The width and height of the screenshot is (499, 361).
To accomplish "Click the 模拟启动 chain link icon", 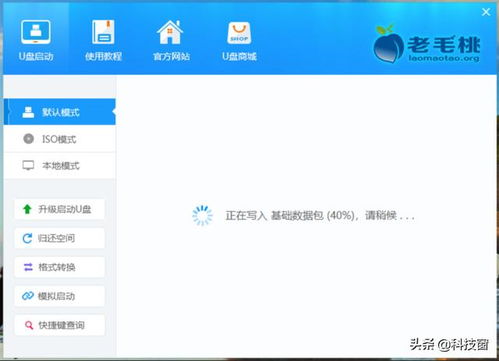I will (28, 296).
